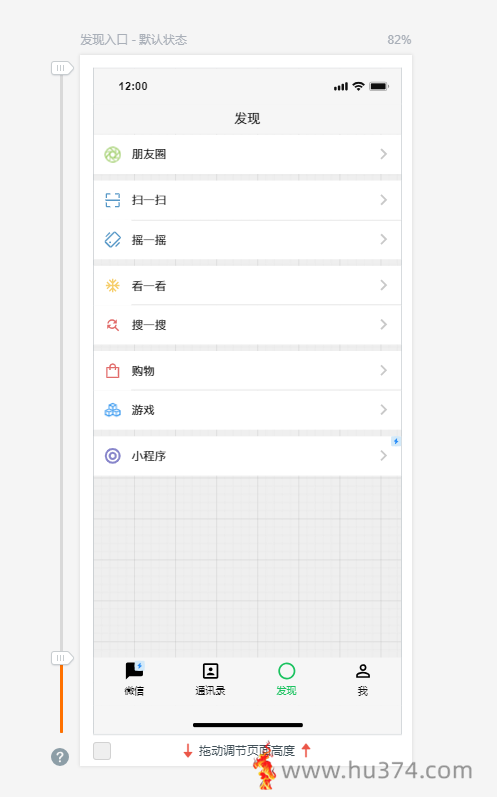Switch to the 通讯录 contacts tab
Viewport: 497px width, 797px height.
point(210,679)
